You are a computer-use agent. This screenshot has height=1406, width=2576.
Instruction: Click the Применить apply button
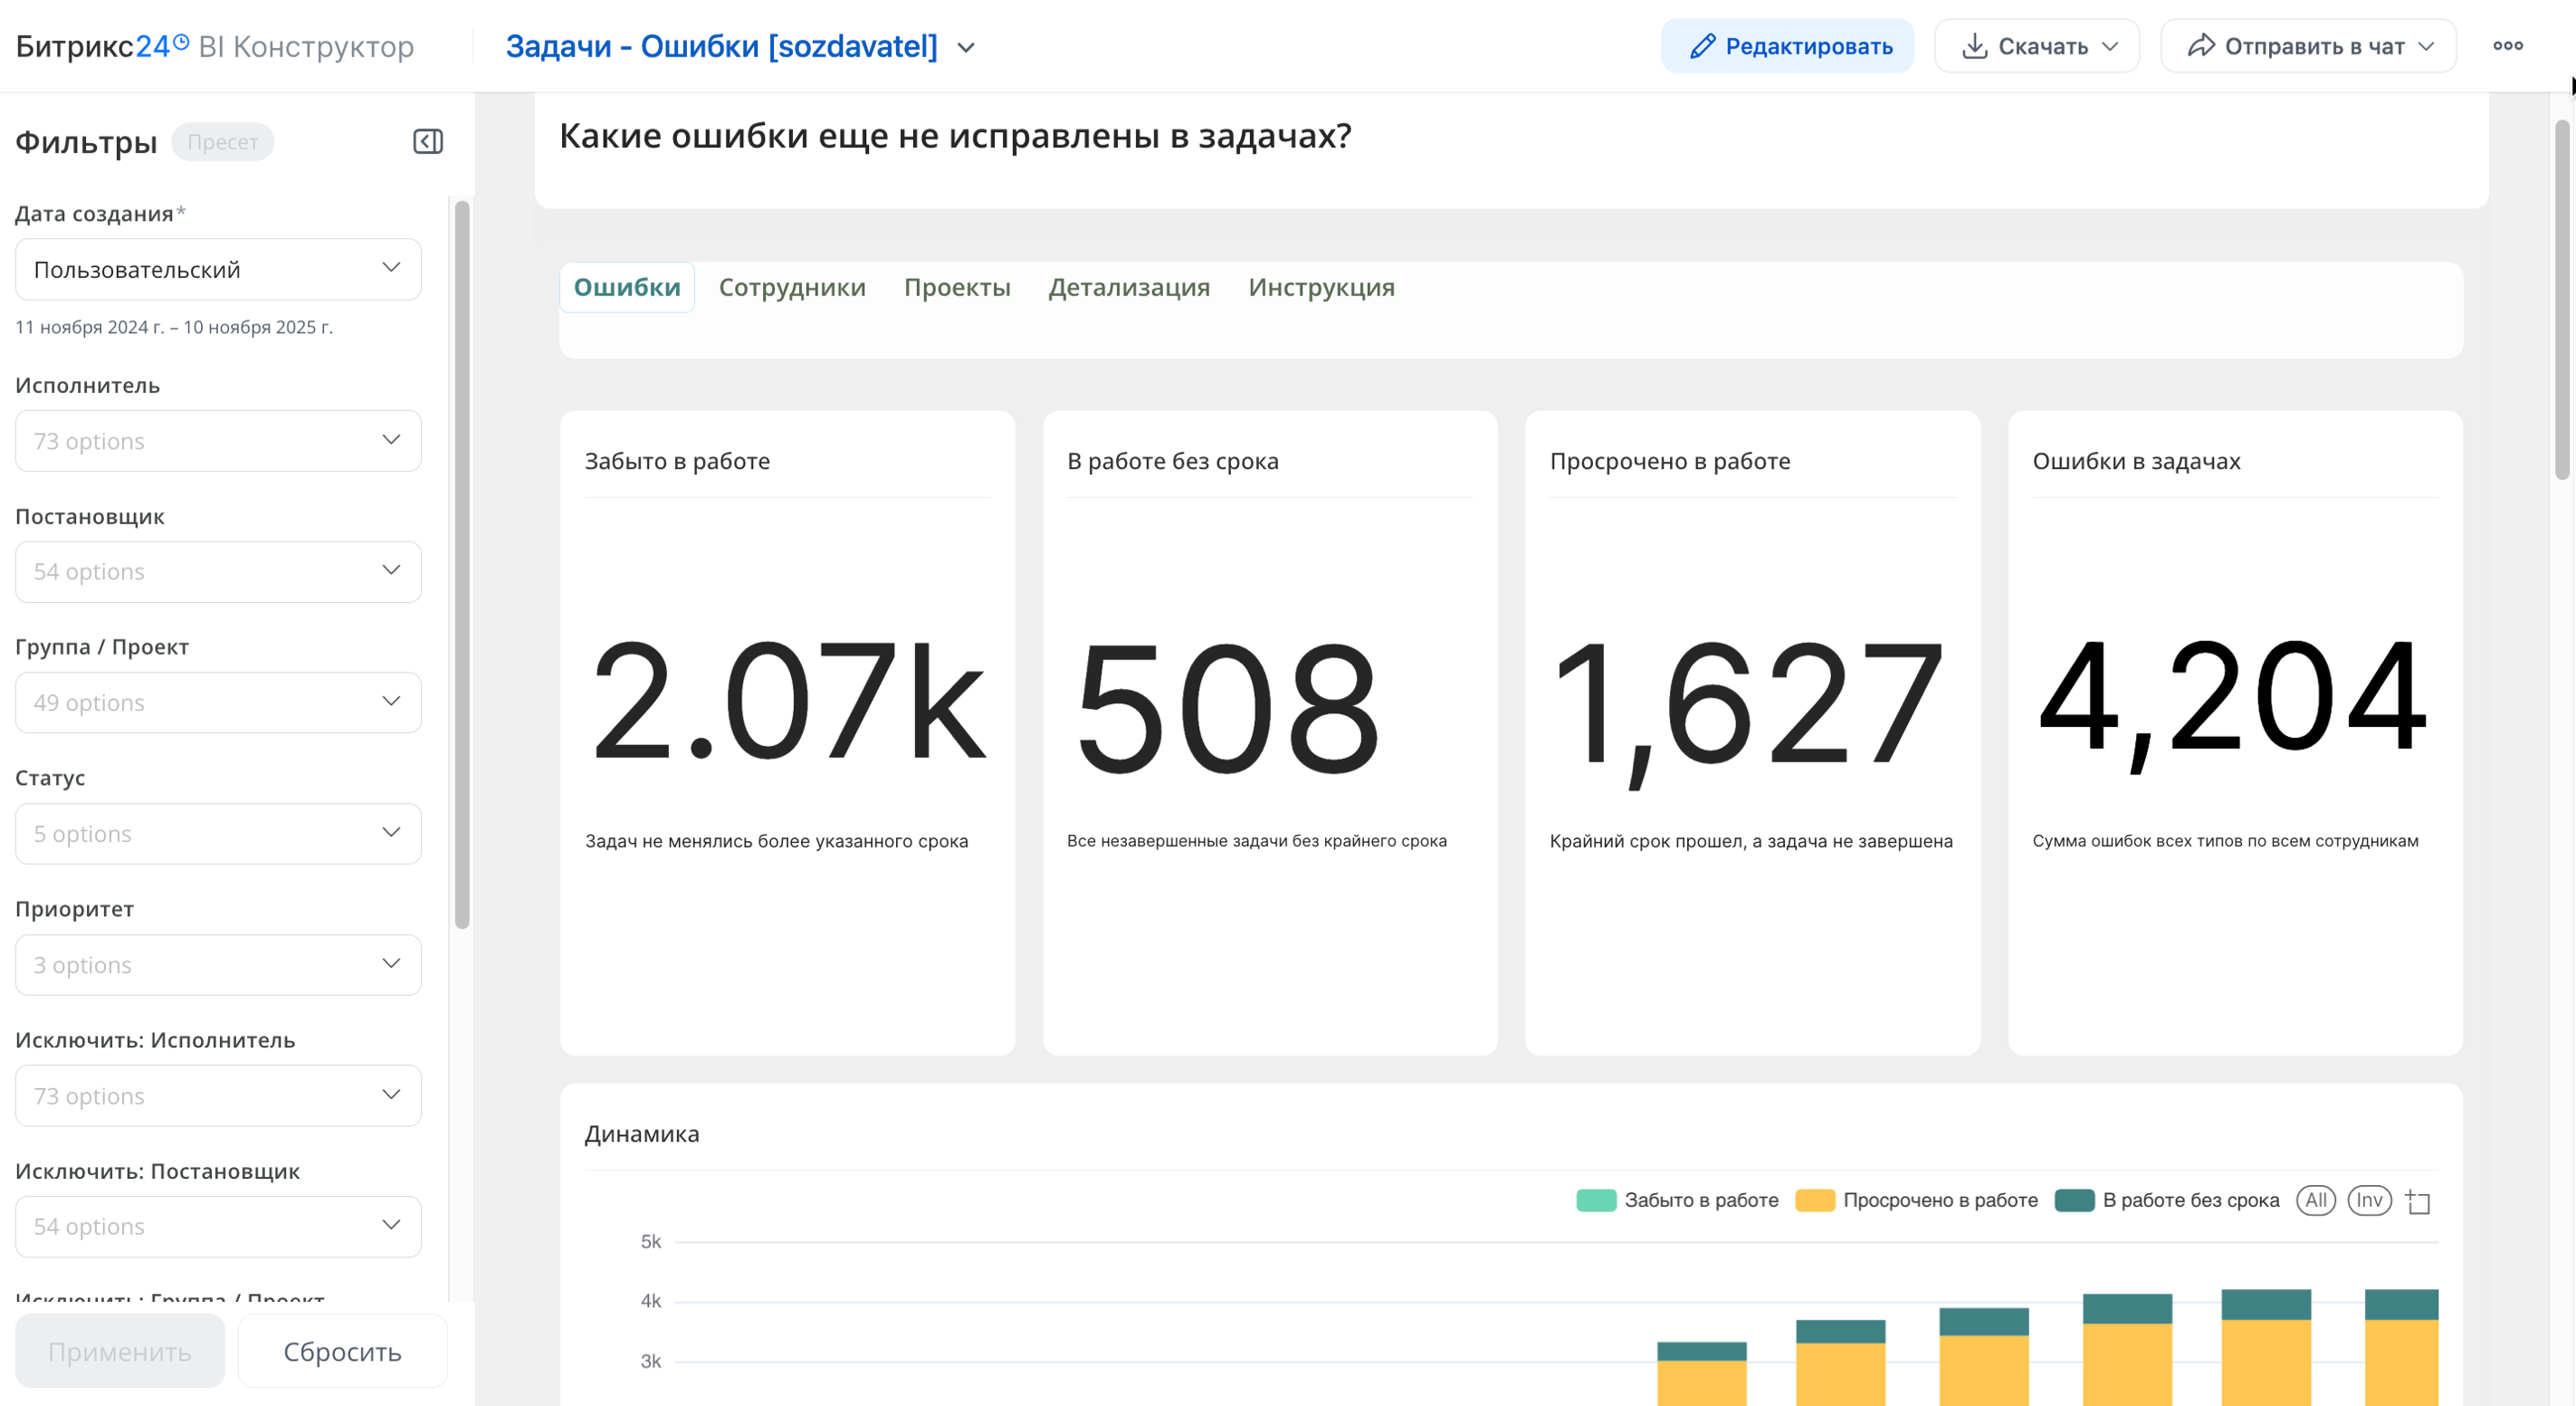coord(120,1352)
